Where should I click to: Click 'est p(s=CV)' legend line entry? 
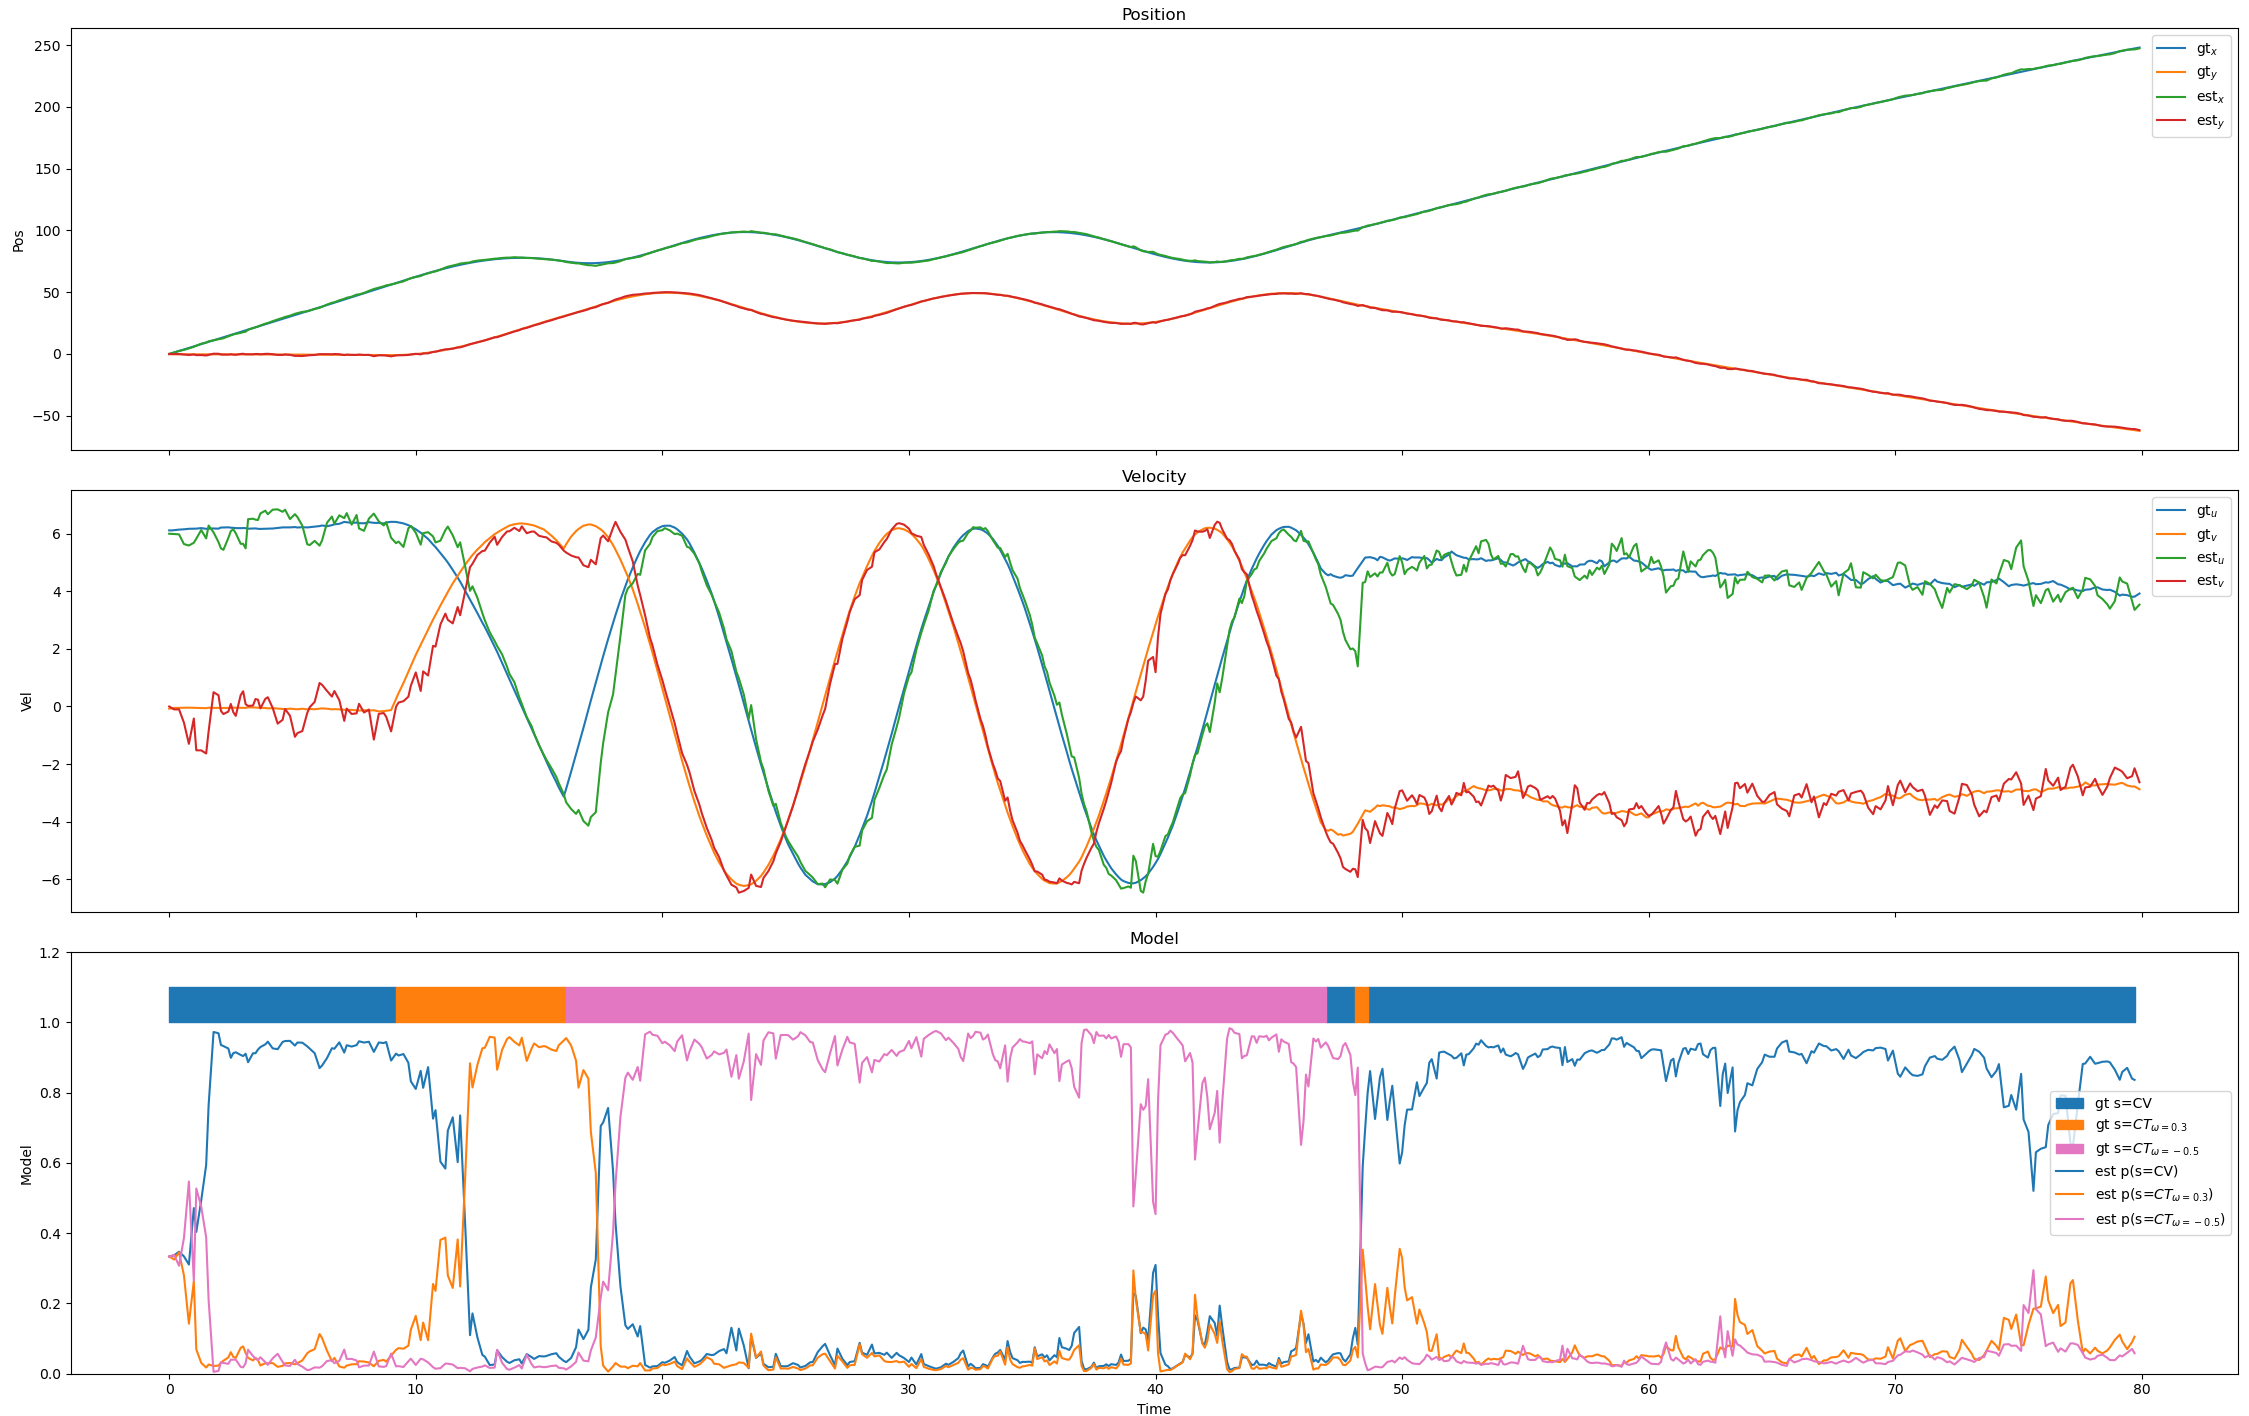tap(2135, 1171)
